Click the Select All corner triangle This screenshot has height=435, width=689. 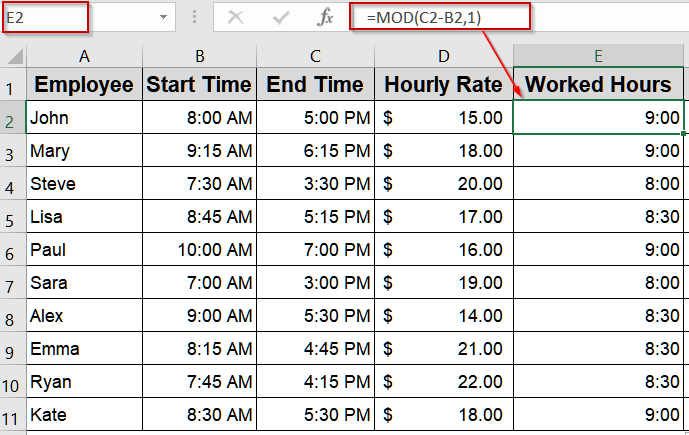pos(15,56)
